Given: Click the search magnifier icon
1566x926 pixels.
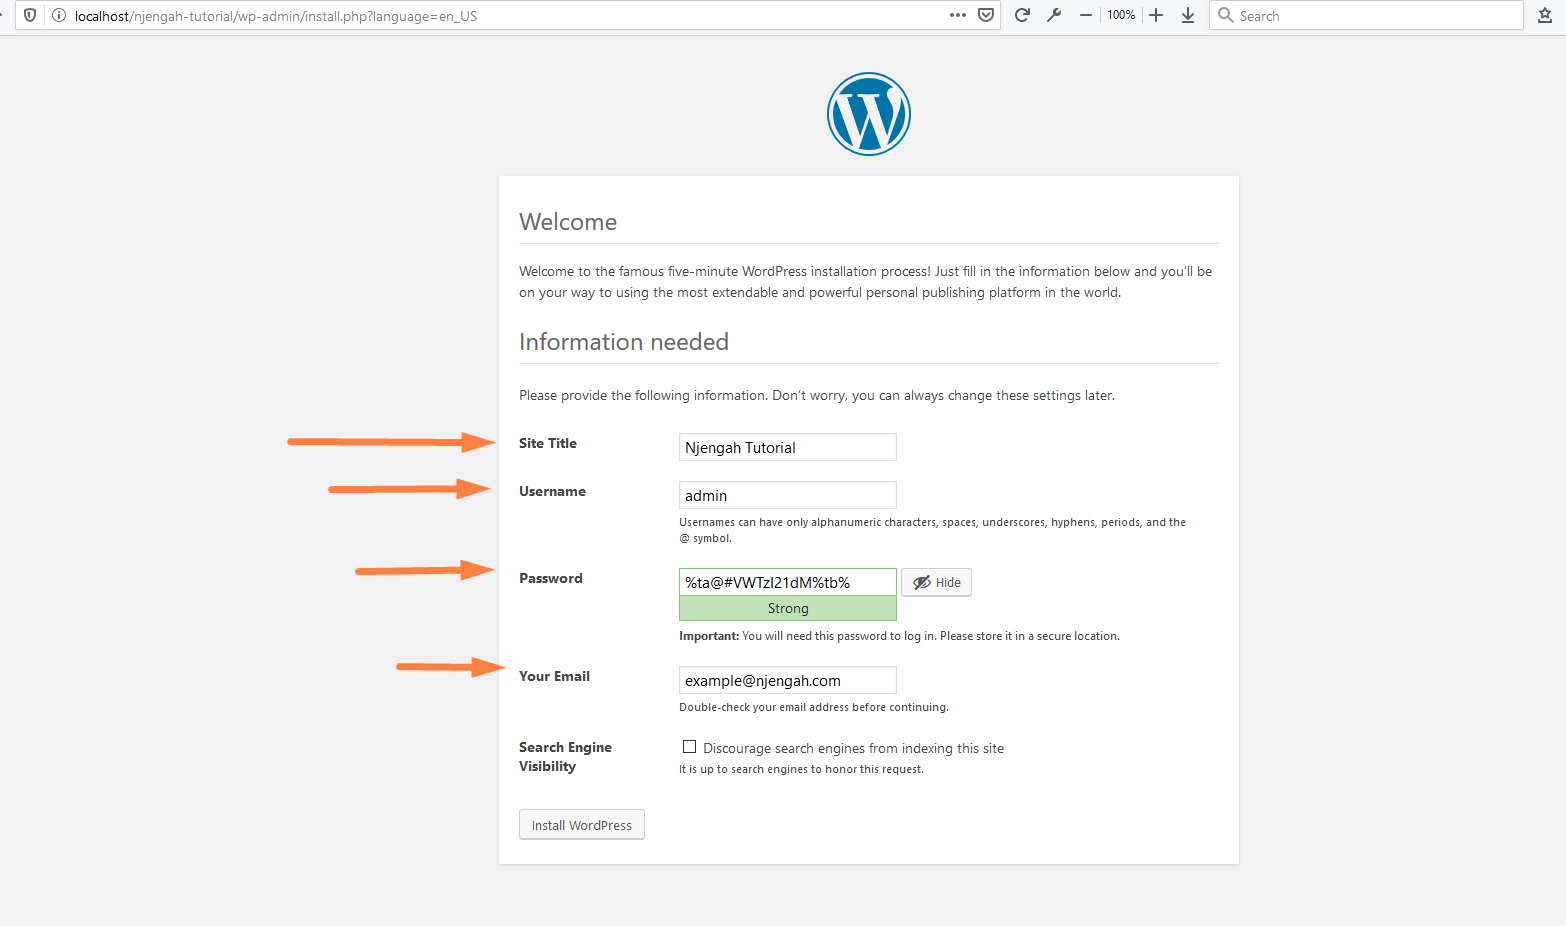Looking at the screenshot, I should (1225, 15).
